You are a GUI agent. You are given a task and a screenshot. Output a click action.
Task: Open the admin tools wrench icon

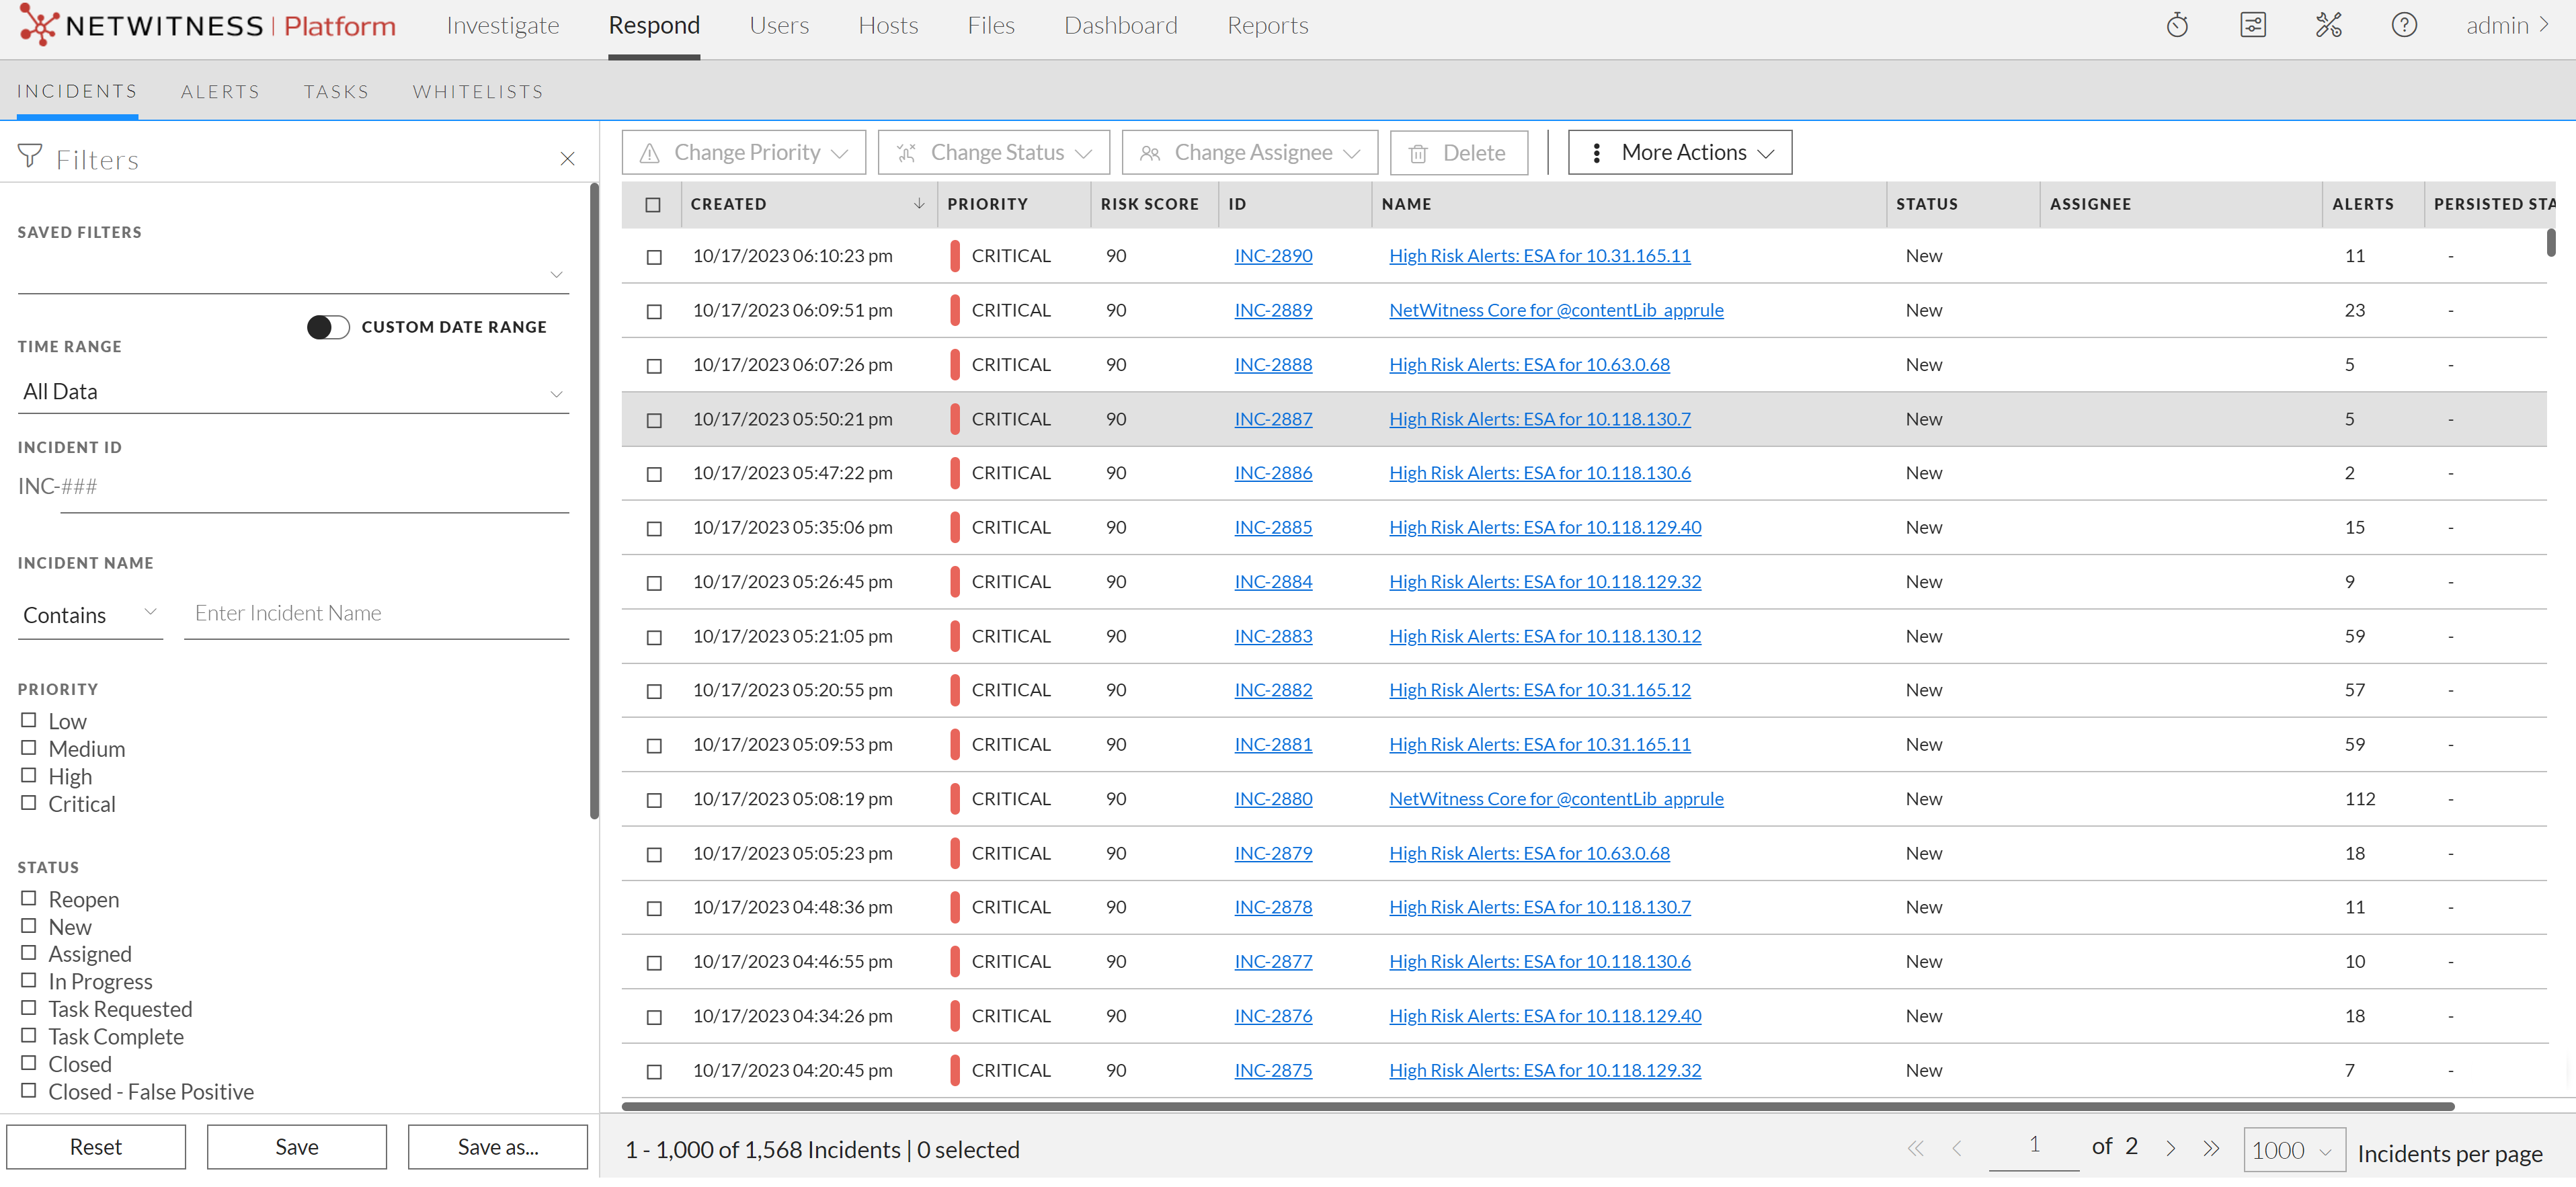pyautogui.click(x=2328, y=26)
